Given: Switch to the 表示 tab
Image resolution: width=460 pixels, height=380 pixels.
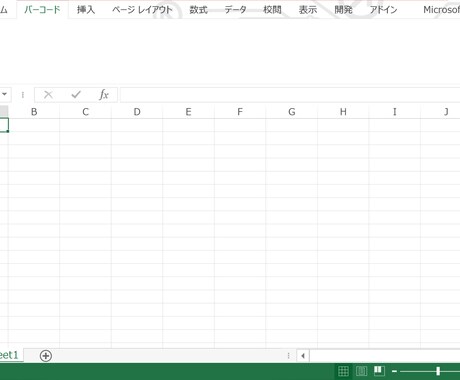Looking at the screenshot, I should 308,10.
